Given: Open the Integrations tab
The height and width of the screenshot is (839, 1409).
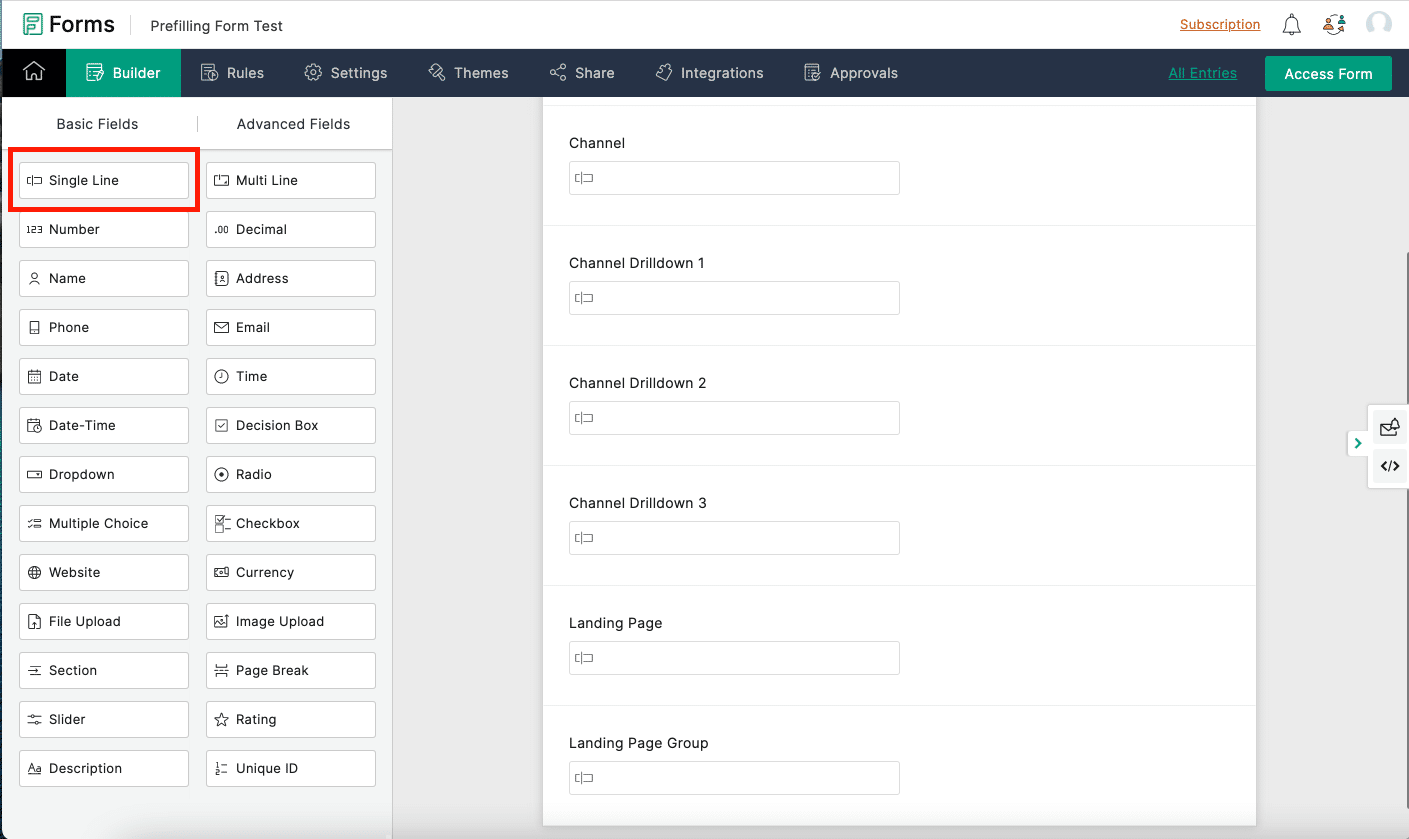Looking at the screenshot, I should tap(709, 72).
